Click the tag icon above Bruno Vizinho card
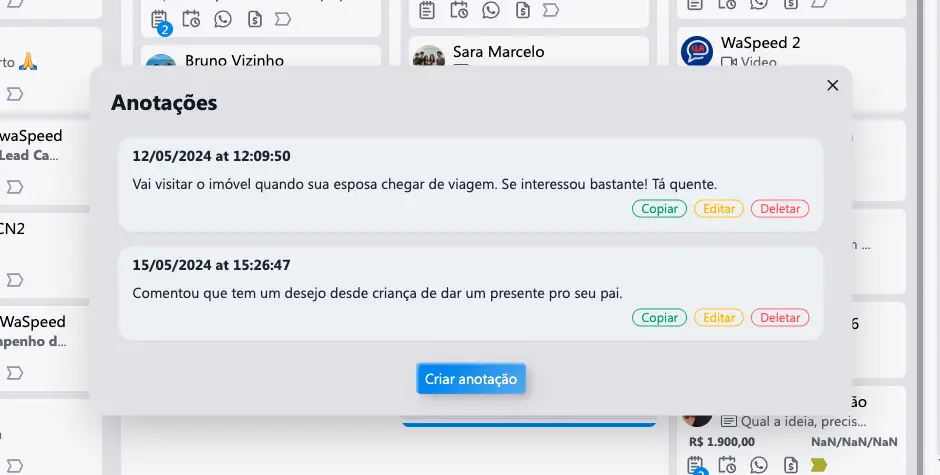The image size is (940, 475). pyautogui.click(x=283, y=19)
